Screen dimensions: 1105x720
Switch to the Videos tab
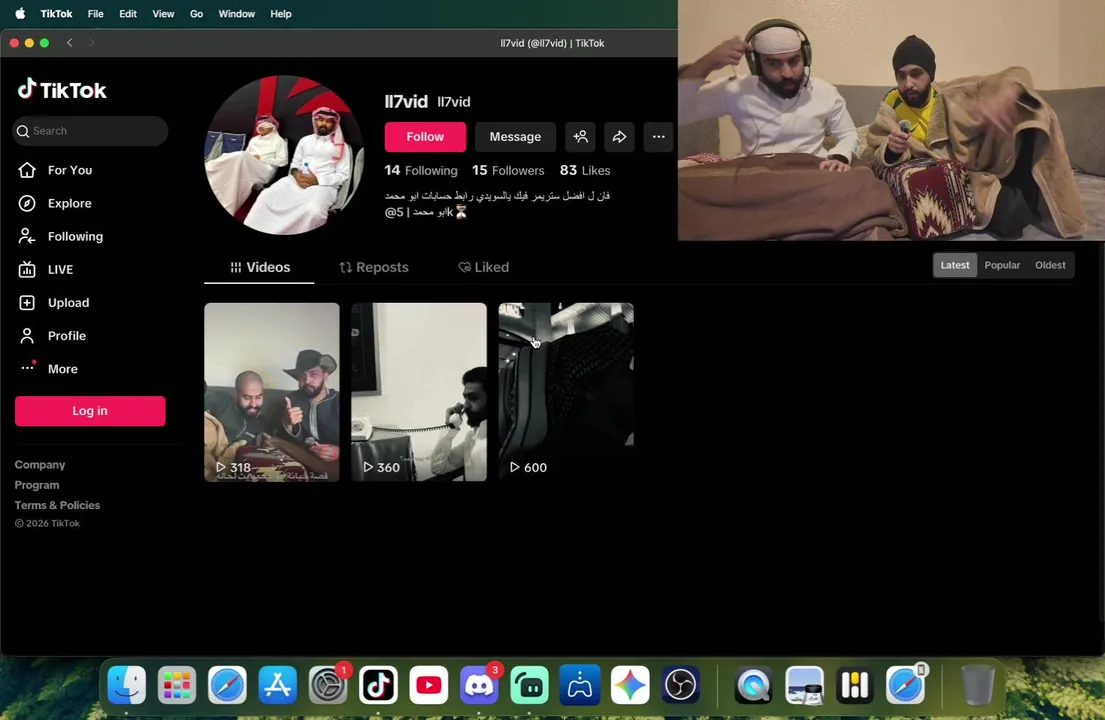tap(259, 267)
